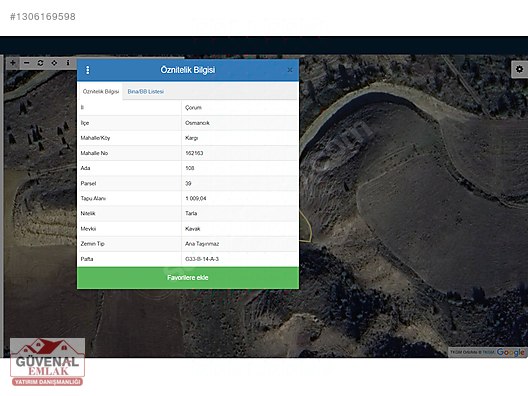Click the info map toolbar icon
528x396 pixels.
point(68,63)
